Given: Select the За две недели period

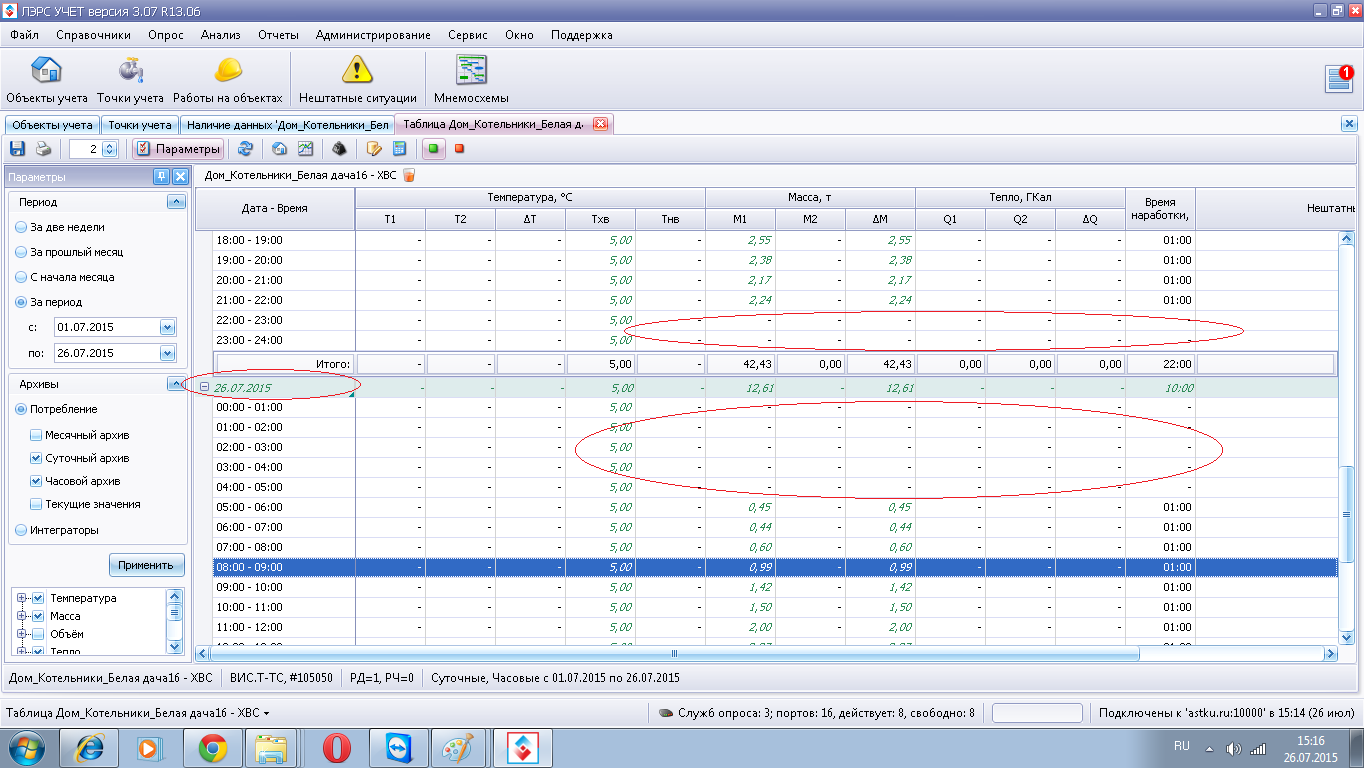Looking at the screenshot, I should (59, 227).
